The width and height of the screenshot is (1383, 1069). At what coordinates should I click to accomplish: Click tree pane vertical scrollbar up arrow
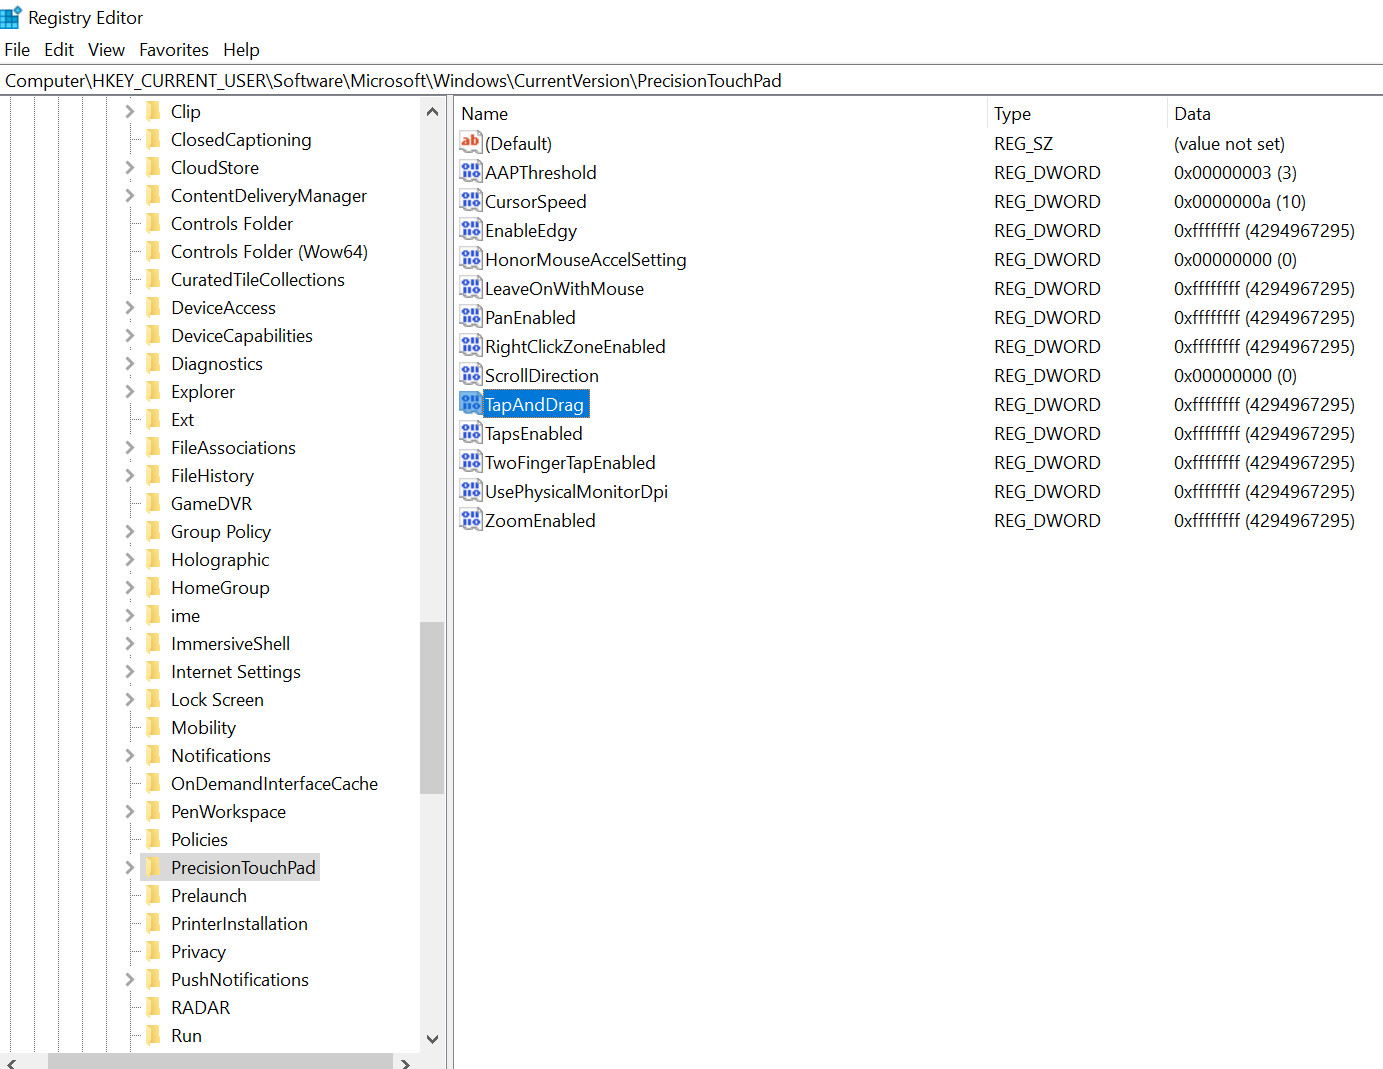tap(432, 111)
